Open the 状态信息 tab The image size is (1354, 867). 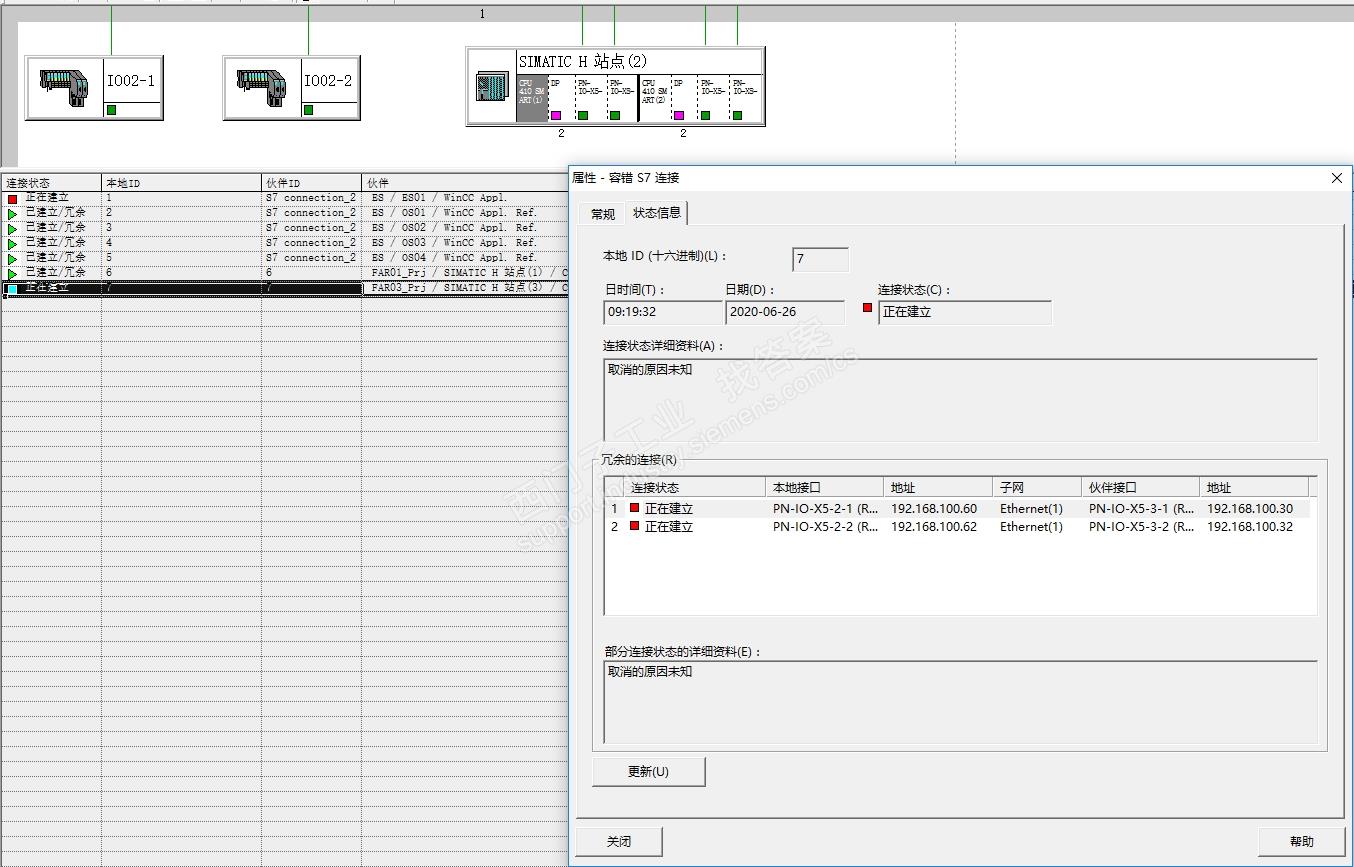coord(657,213)
